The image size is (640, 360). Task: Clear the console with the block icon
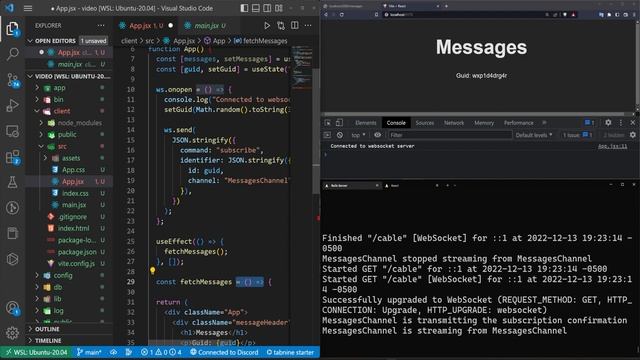click(x=340, y=135)
